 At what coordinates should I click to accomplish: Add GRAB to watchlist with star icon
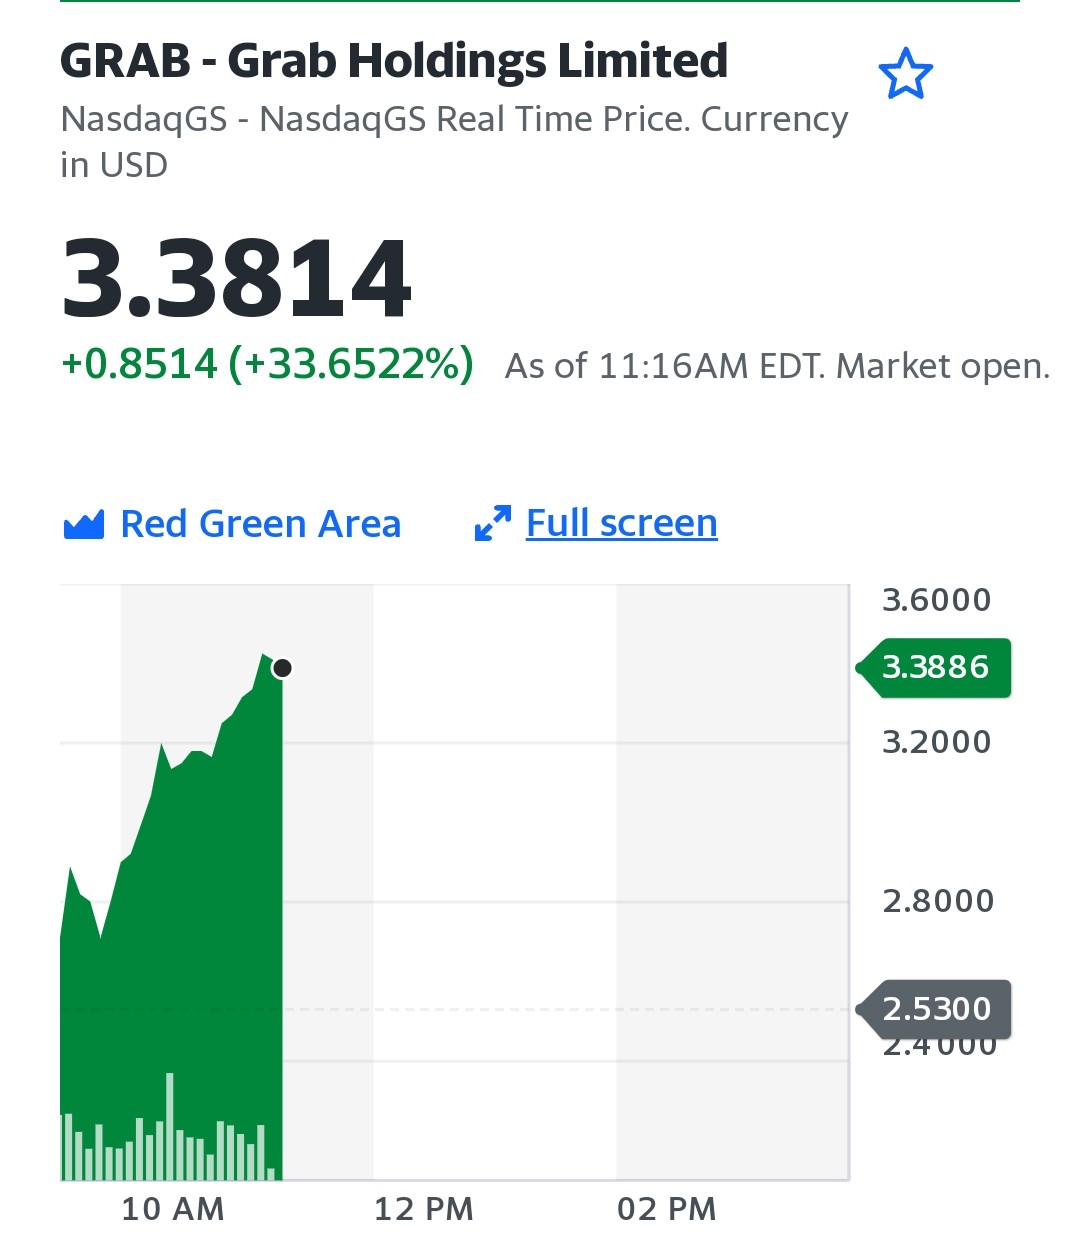(x=905, y=74)
